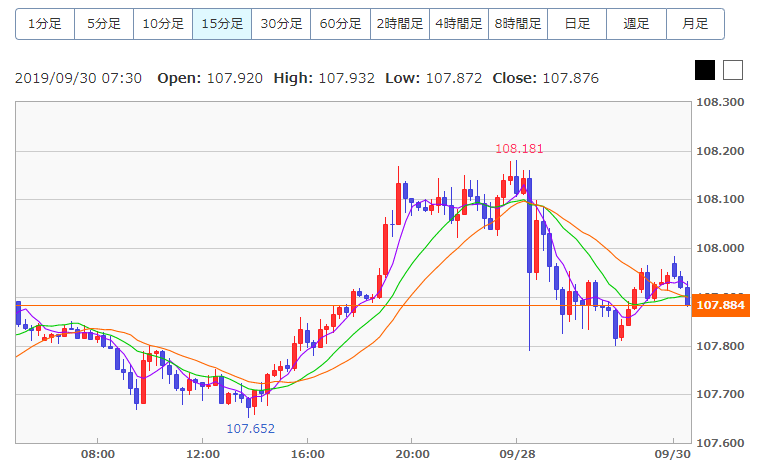Choose the 10分足 chart interval
The height and width of the screenshot is (470, 763).
coord(163,23)
